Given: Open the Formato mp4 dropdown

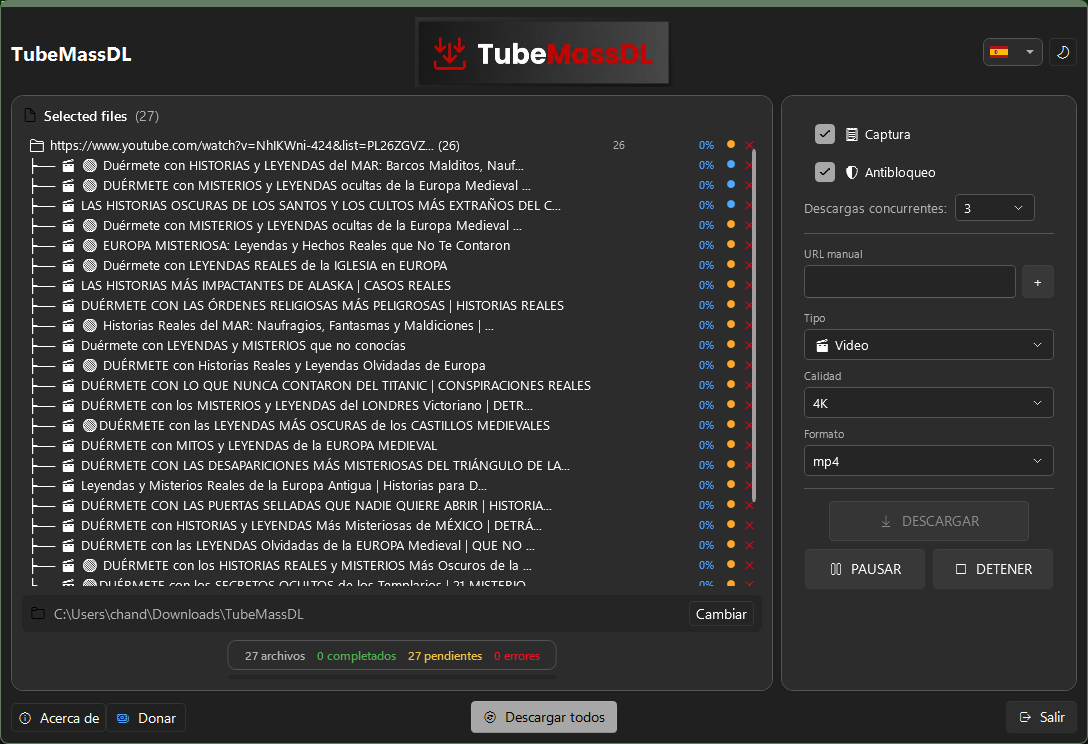Looking at the screenshot, I should coord(928,462).
